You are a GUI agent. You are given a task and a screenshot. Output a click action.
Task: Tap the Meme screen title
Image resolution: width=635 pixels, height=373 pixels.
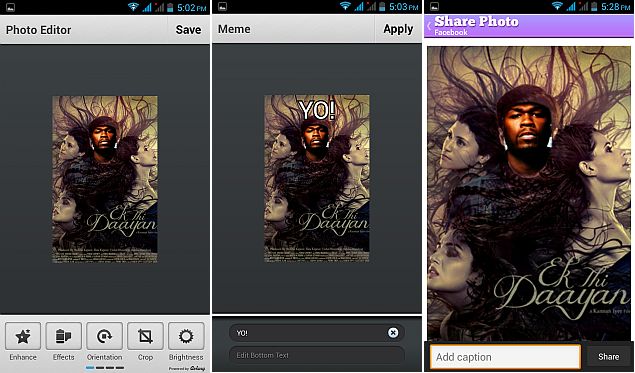pos(234,29)
